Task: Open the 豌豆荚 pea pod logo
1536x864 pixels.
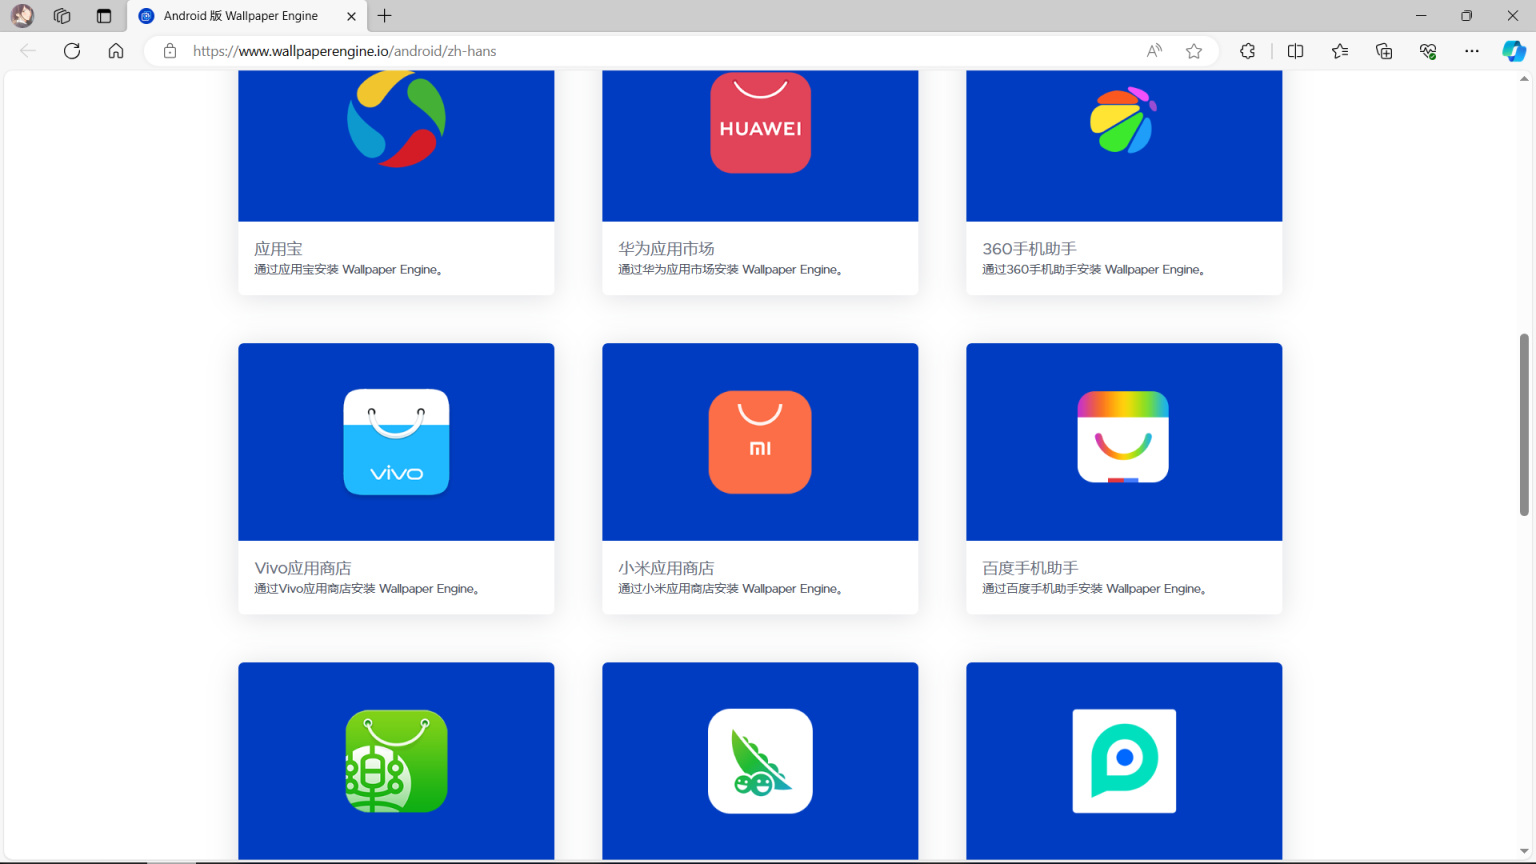Action: (x=760, y=761)
